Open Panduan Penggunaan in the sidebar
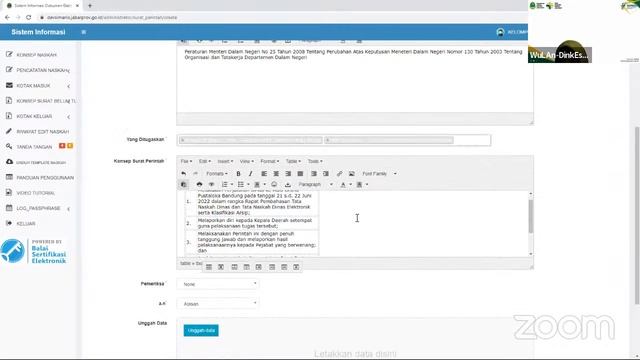The width and height of the screenshot is (640, 360). click(40, 178)
